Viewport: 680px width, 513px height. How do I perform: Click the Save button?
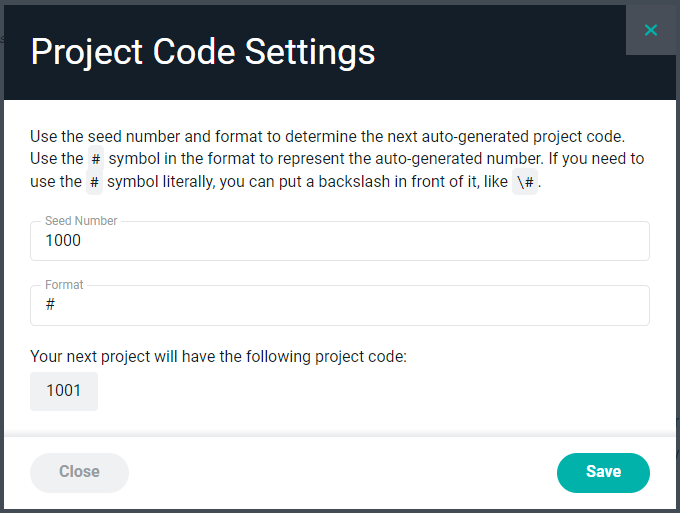[x=603, y=473]
